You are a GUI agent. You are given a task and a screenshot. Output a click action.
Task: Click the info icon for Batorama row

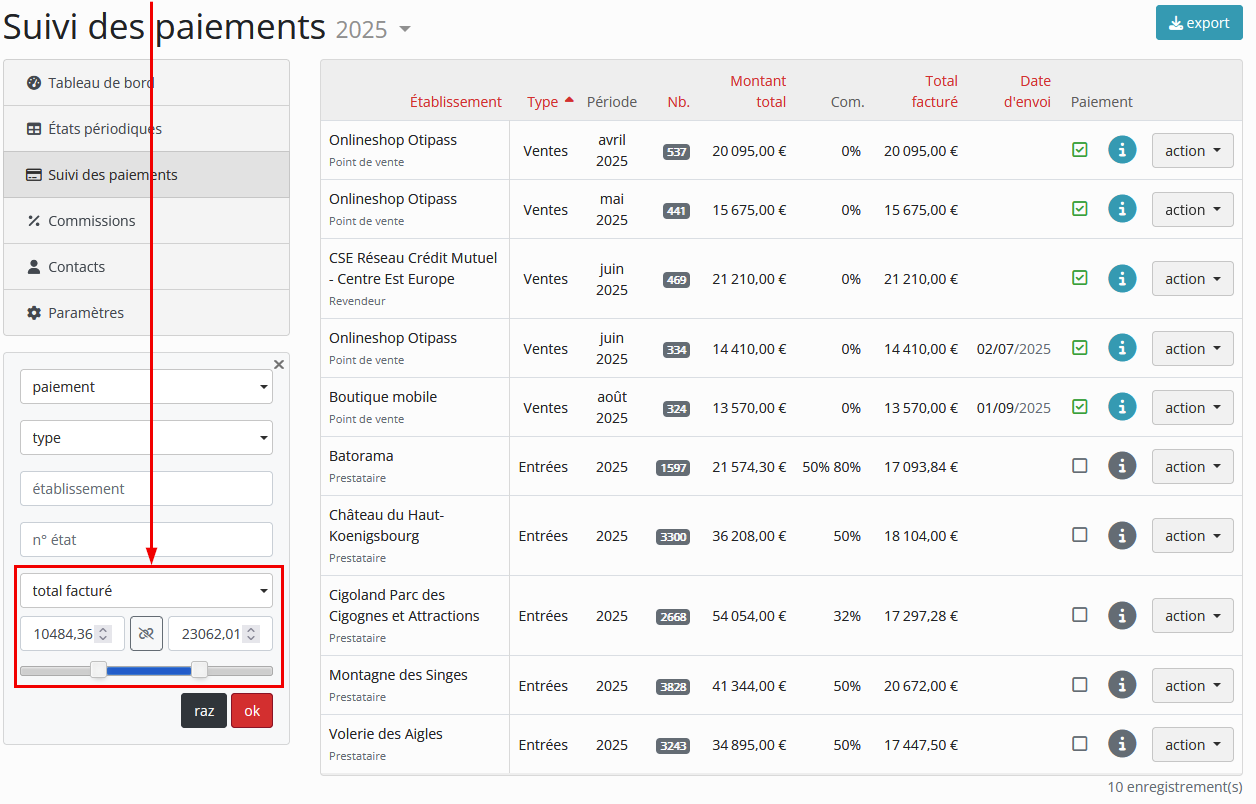click(x=1122, y=466)
